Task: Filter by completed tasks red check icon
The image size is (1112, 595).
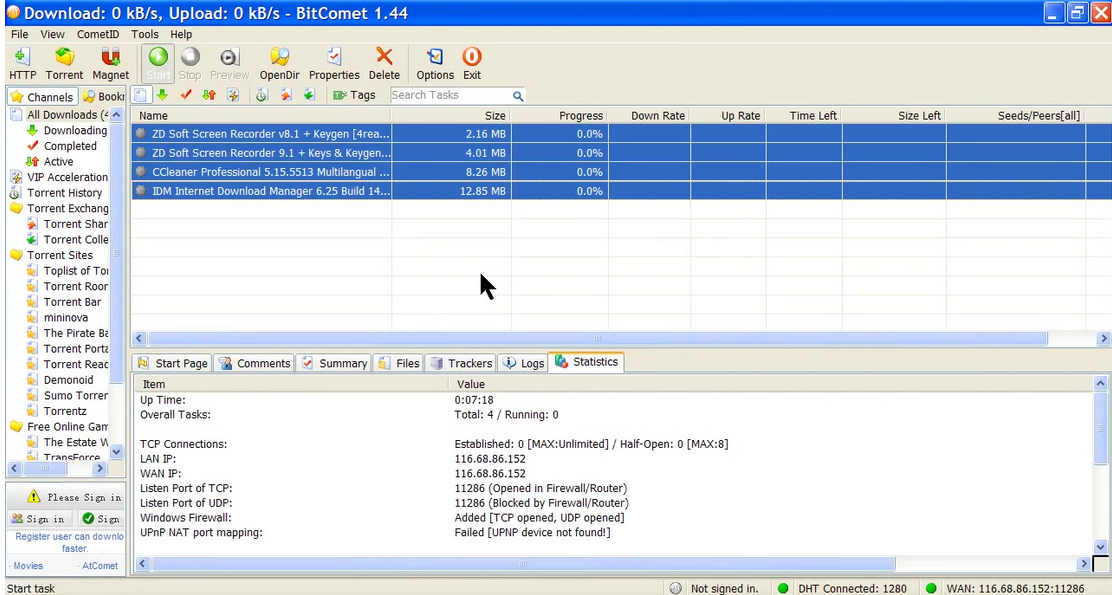Action: pyautogui.click(x=186, y=95)
